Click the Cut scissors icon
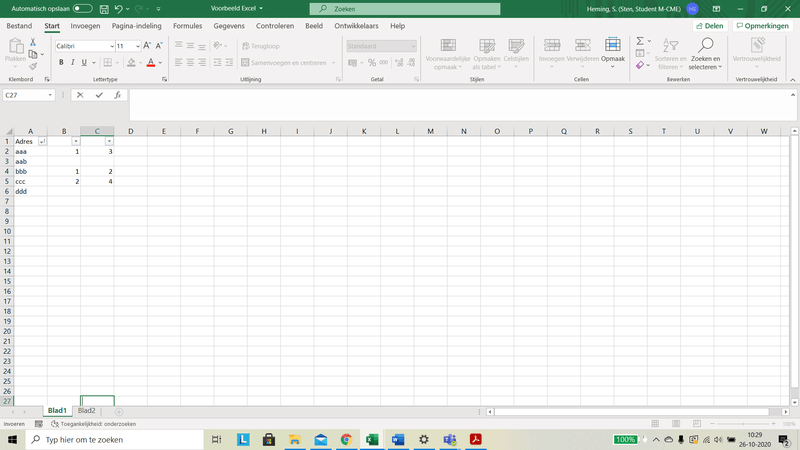 pos(33,42)
